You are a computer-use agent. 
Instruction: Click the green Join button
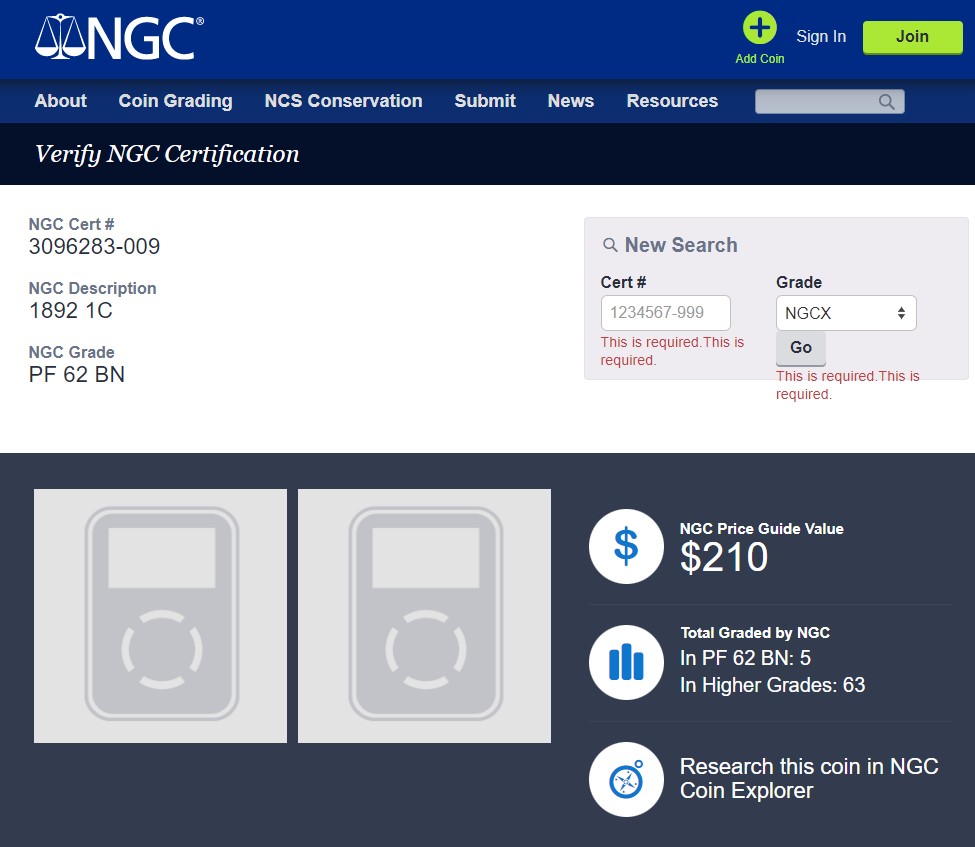point(912,37)
